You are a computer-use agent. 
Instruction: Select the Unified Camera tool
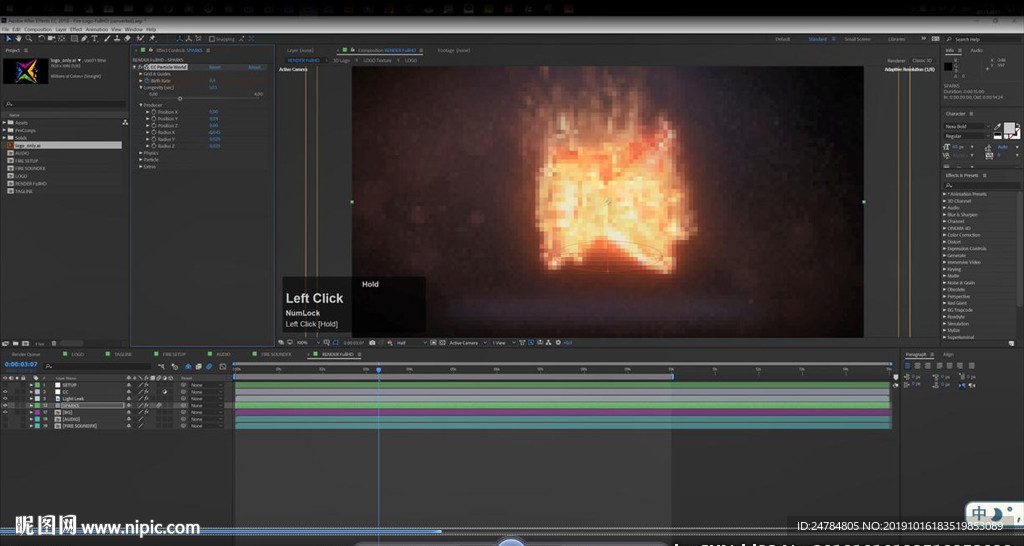52,39
